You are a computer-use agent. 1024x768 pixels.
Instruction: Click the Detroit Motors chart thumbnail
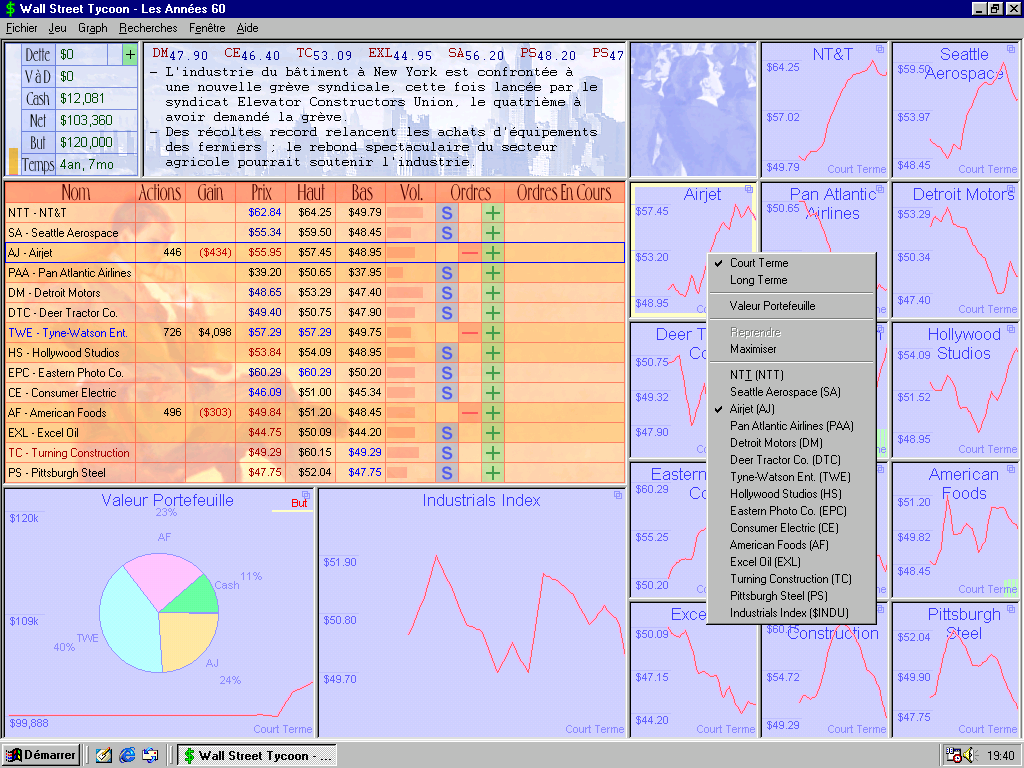click(955, 249)
